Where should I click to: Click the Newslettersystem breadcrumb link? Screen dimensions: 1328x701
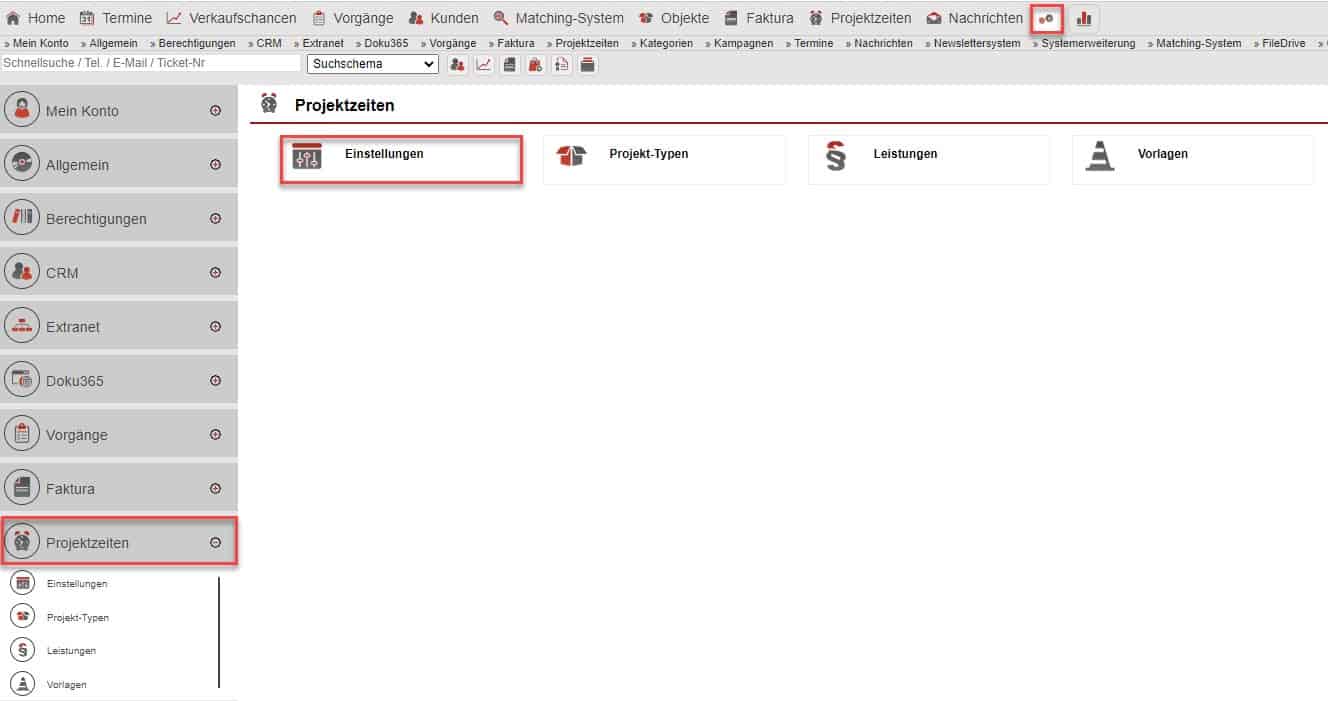[x=976, y=43]
